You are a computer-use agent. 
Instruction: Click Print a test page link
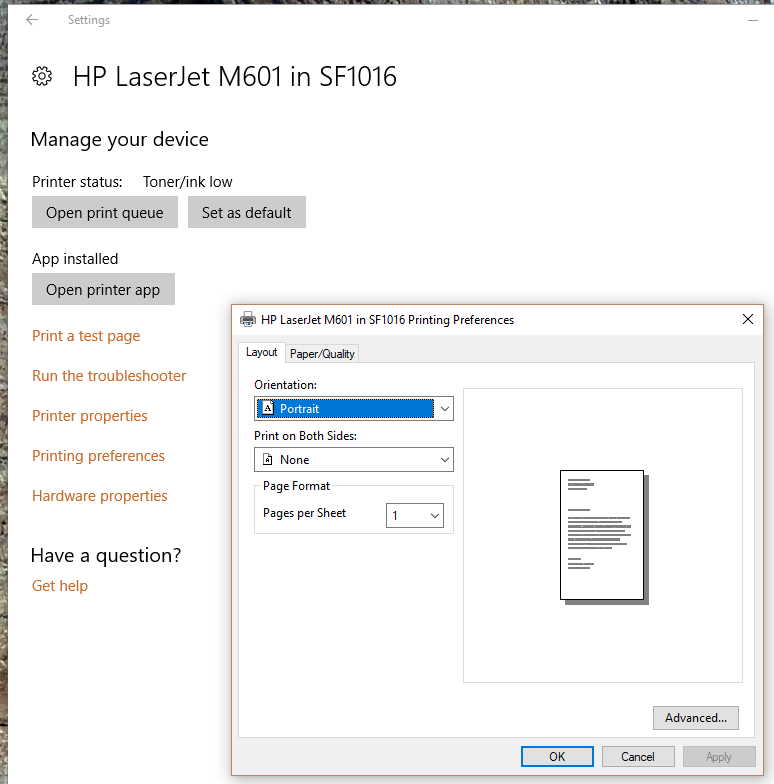86,336
